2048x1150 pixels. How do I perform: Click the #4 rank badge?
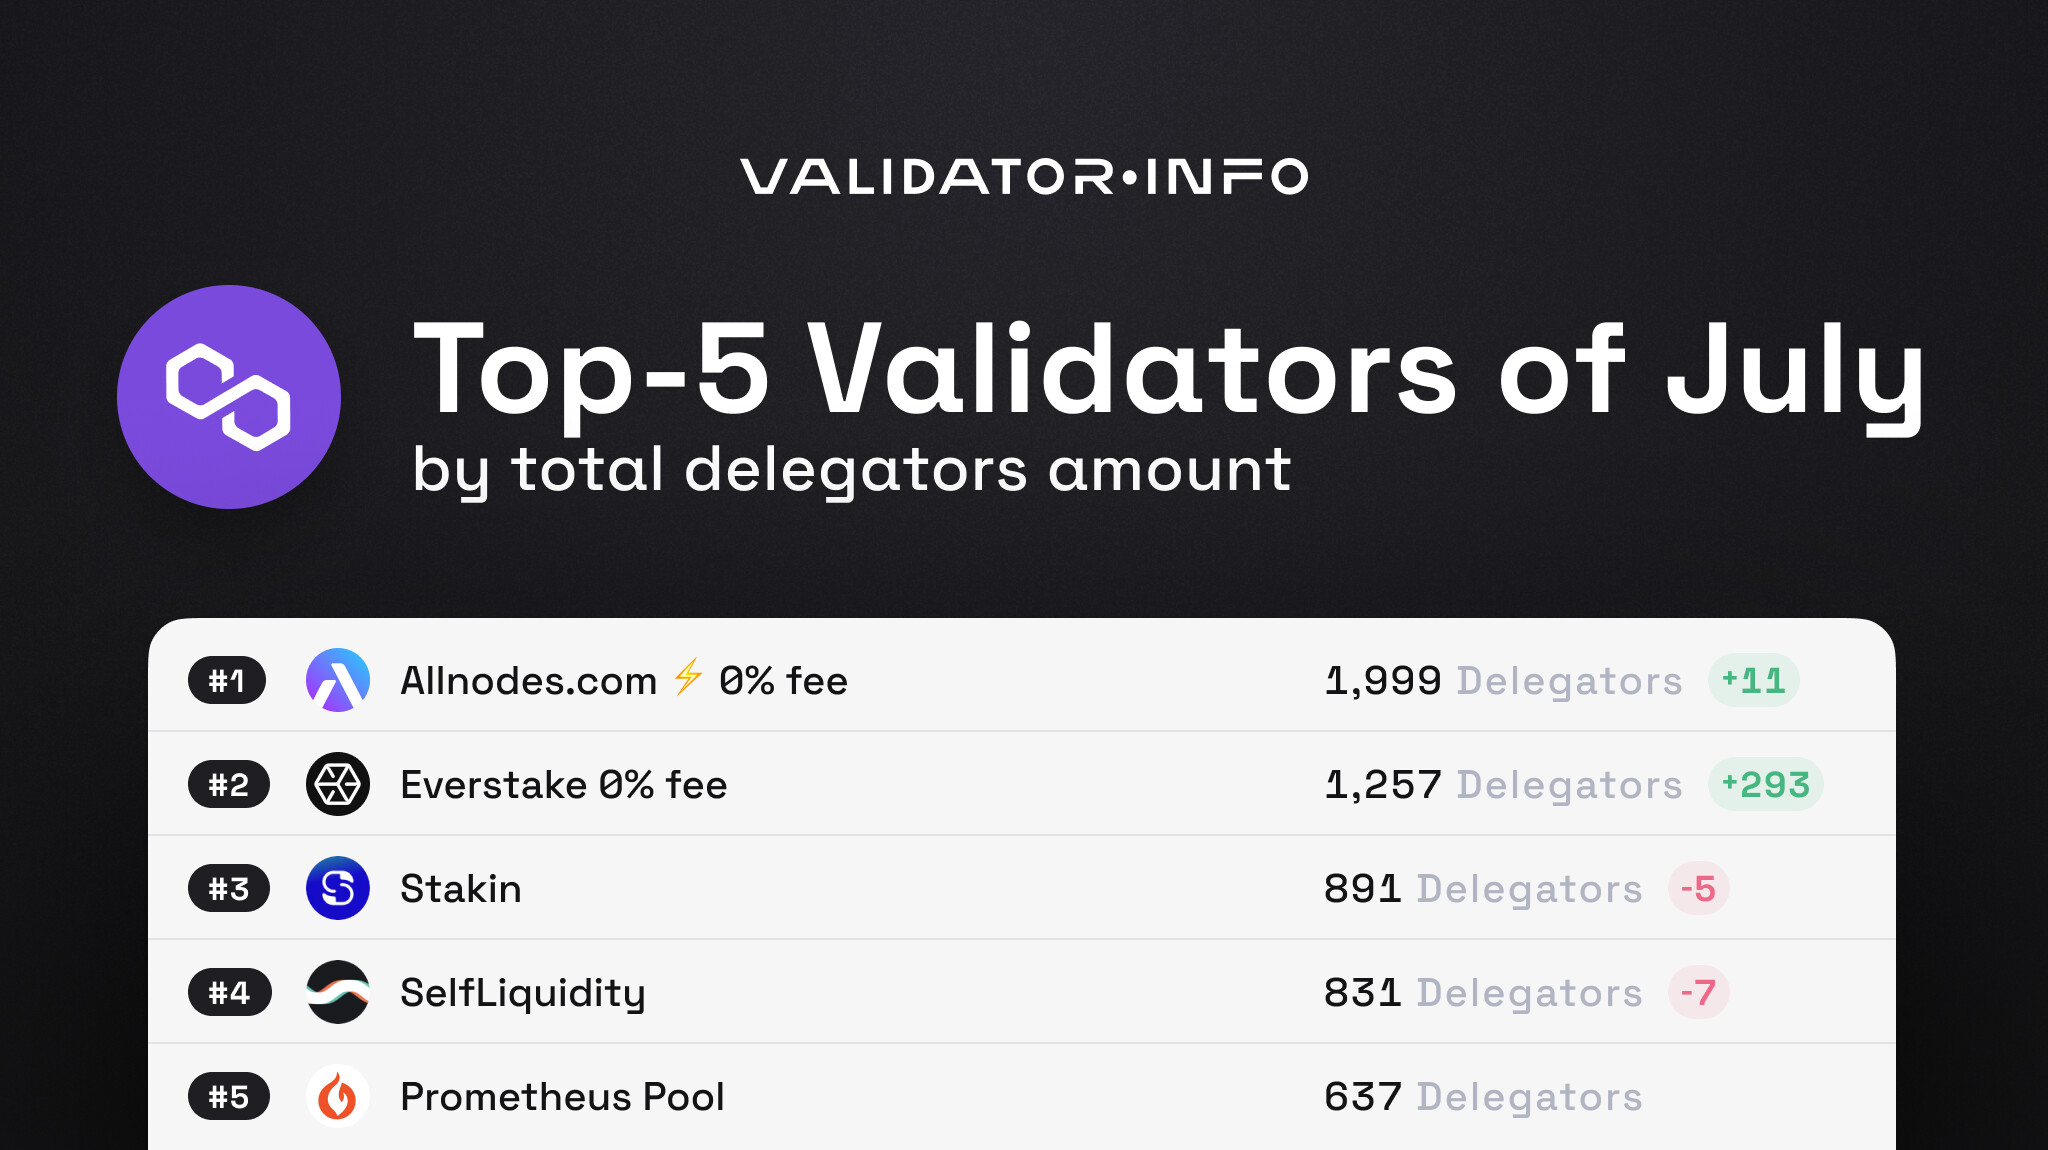(x=229, y=992)
